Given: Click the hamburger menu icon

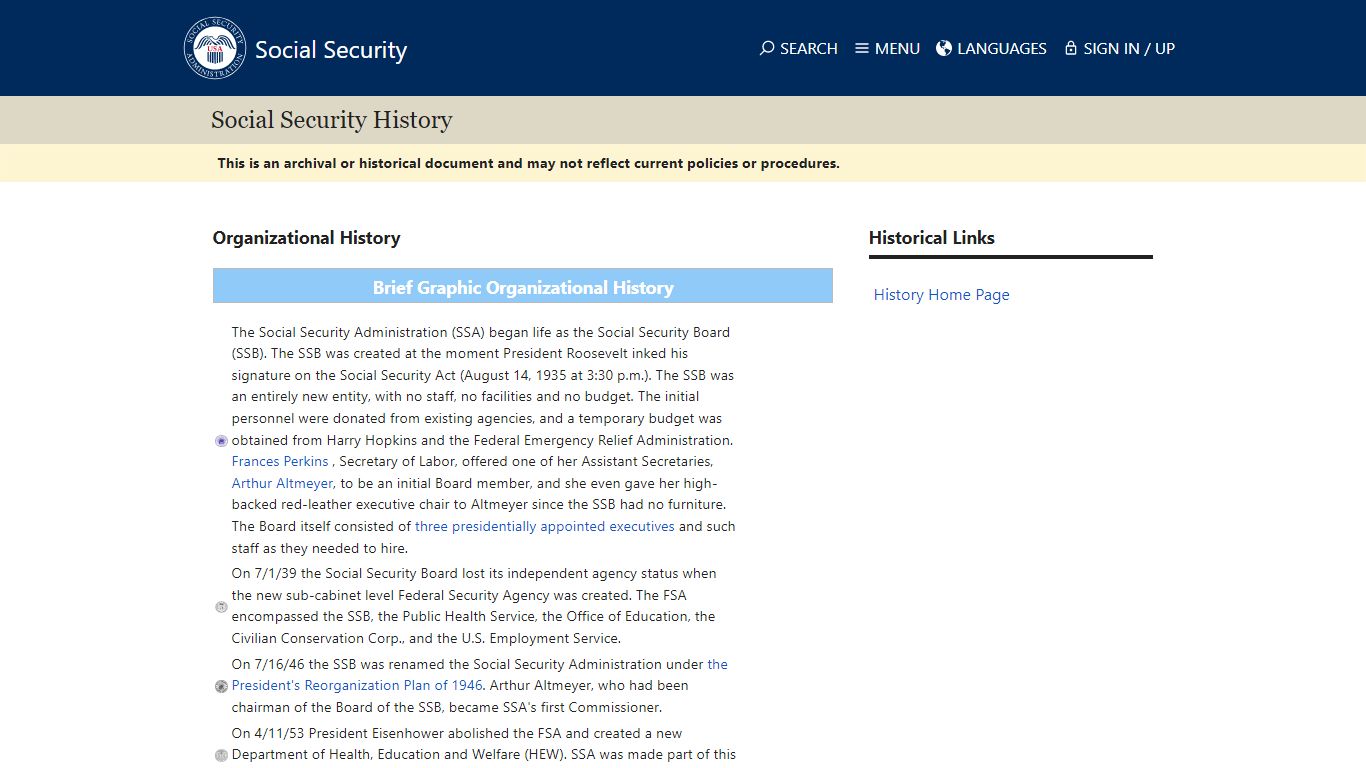Looking at the screenshot, I should coord(862,48).
